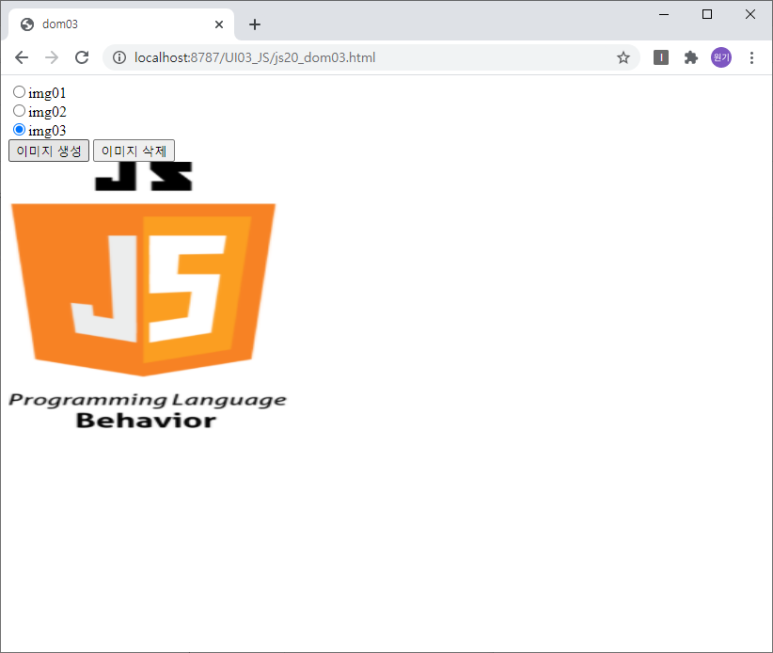Select the img01 radio button

pos(19,92)
